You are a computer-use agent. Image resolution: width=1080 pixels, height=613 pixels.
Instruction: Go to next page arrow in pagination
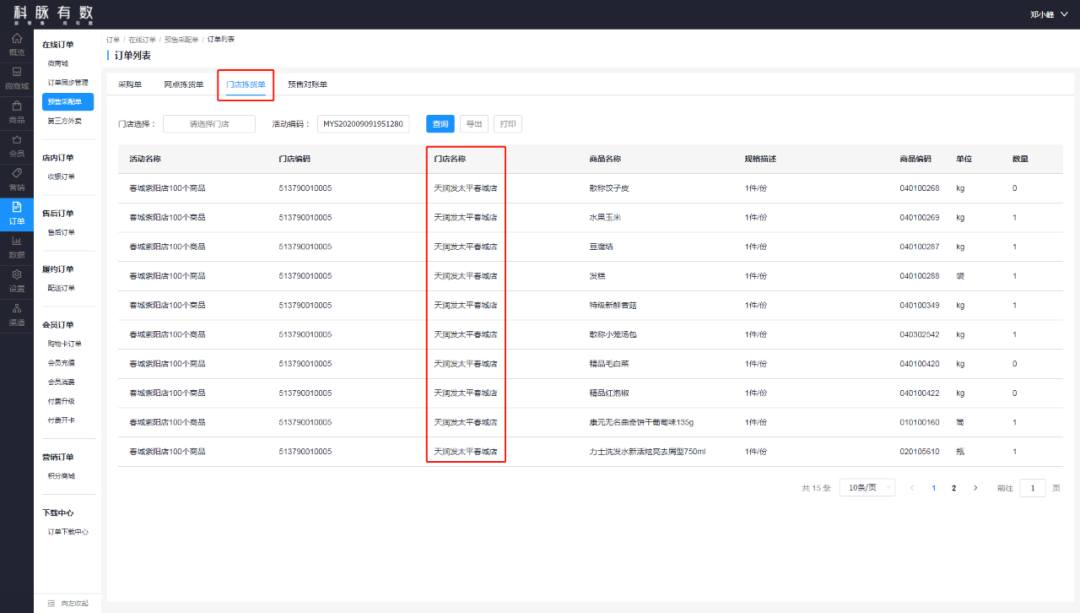coord(975,488)
